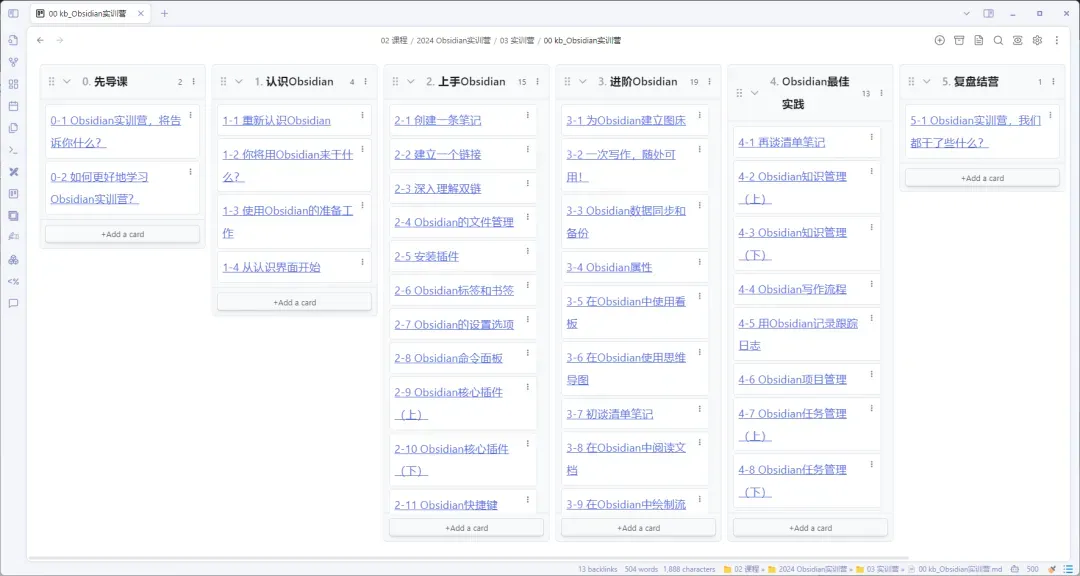The width and height of the screenshot is (1080, 576).
Task: Close the 00 kb_Obsidian实训营 tab
Action: click(141, 13)
